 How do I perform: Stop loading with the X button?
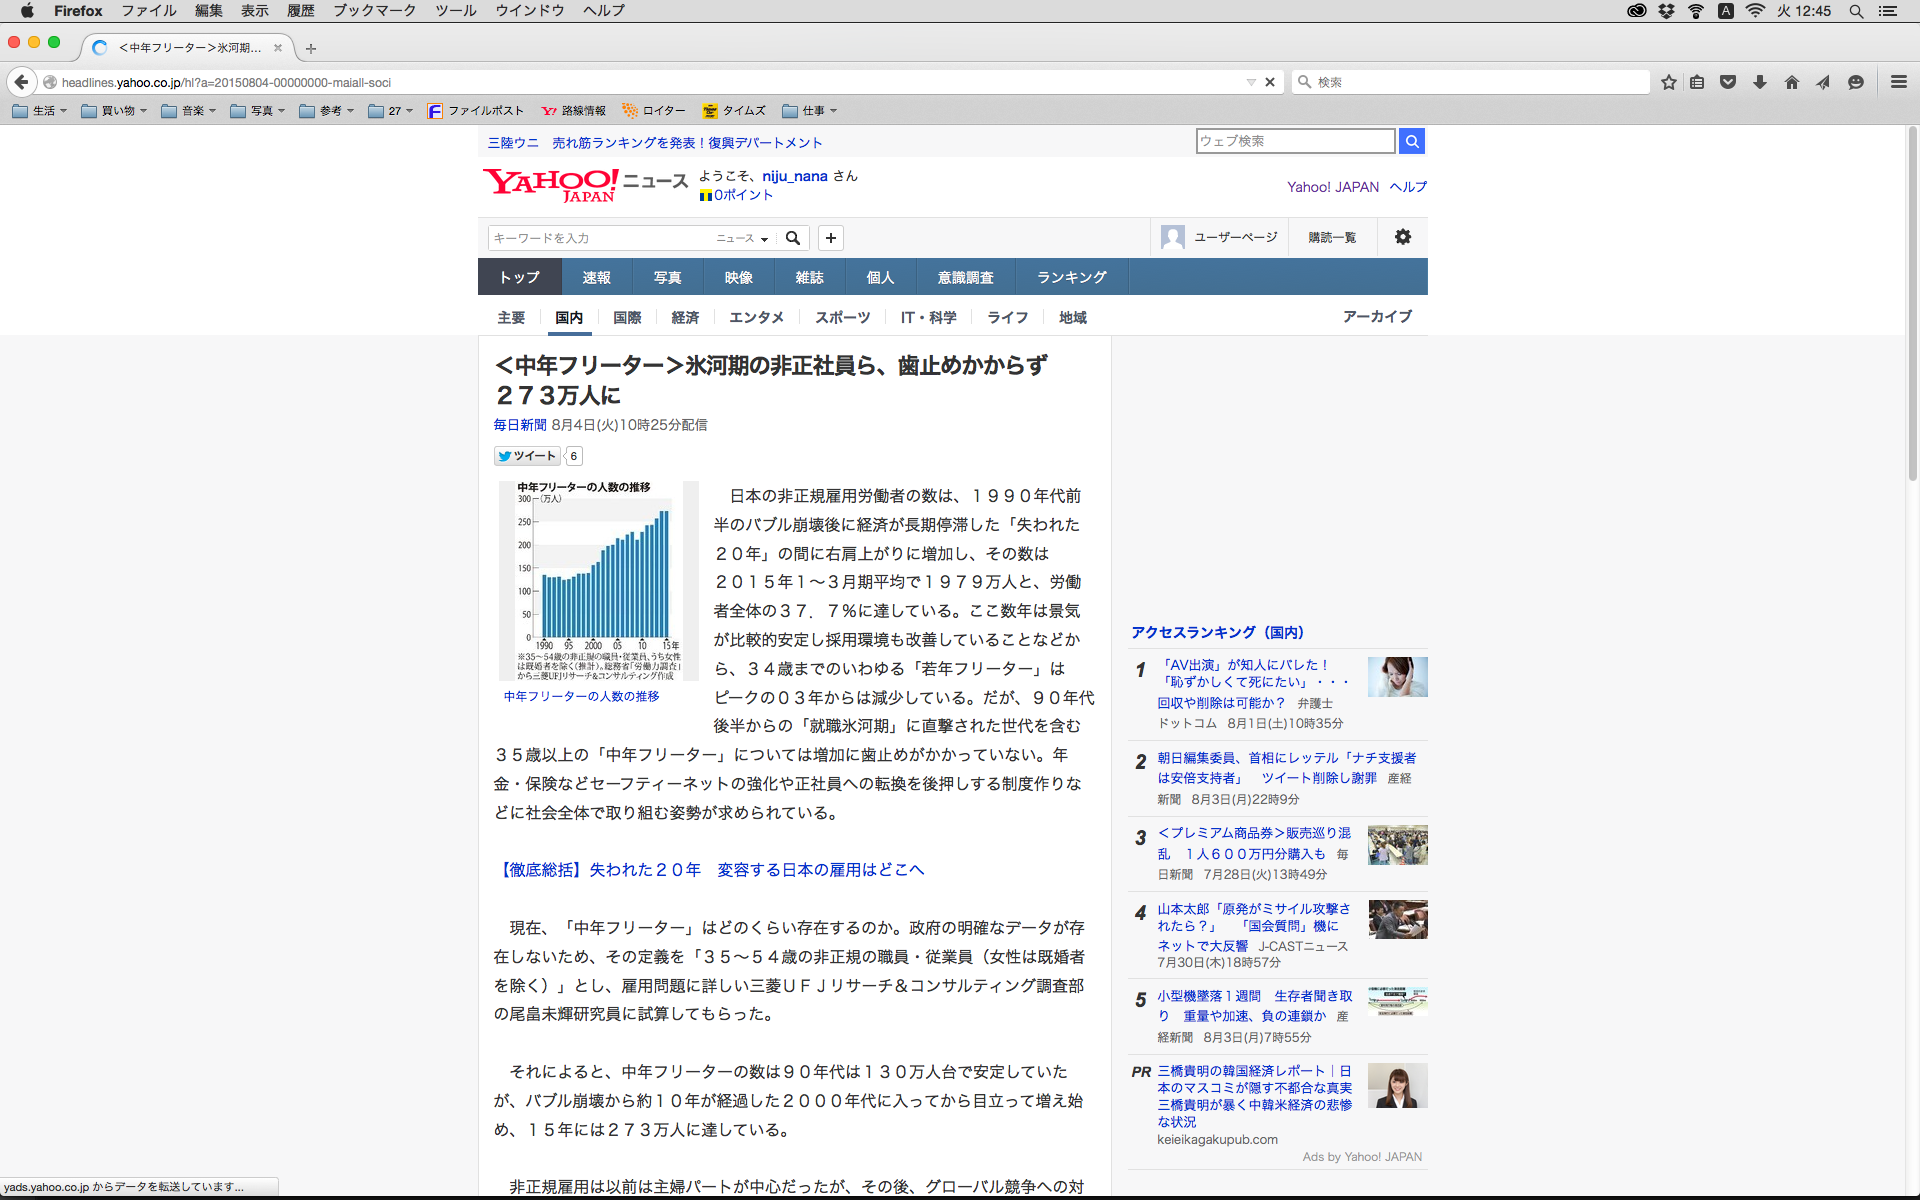[1270, 82]
